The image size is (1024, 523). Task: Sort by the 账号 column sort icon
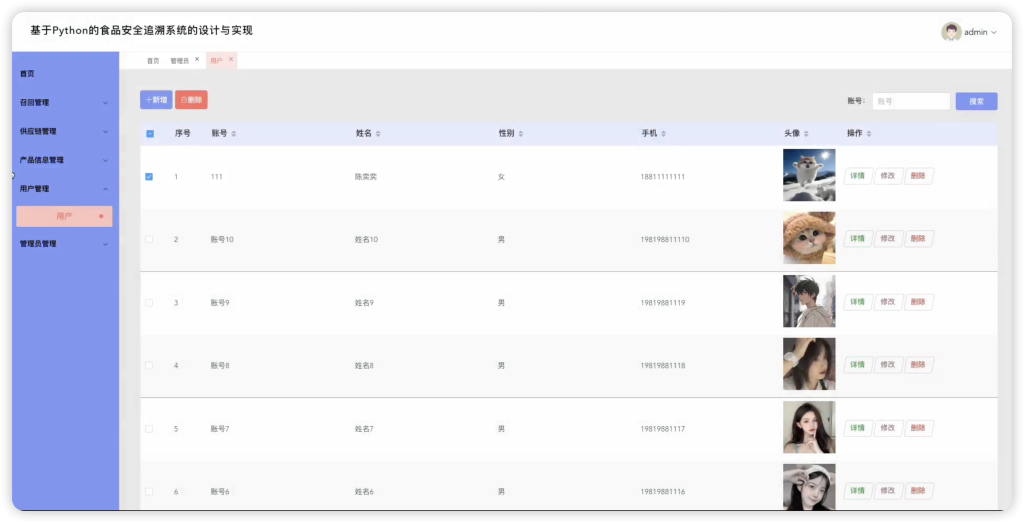point(234,134)
